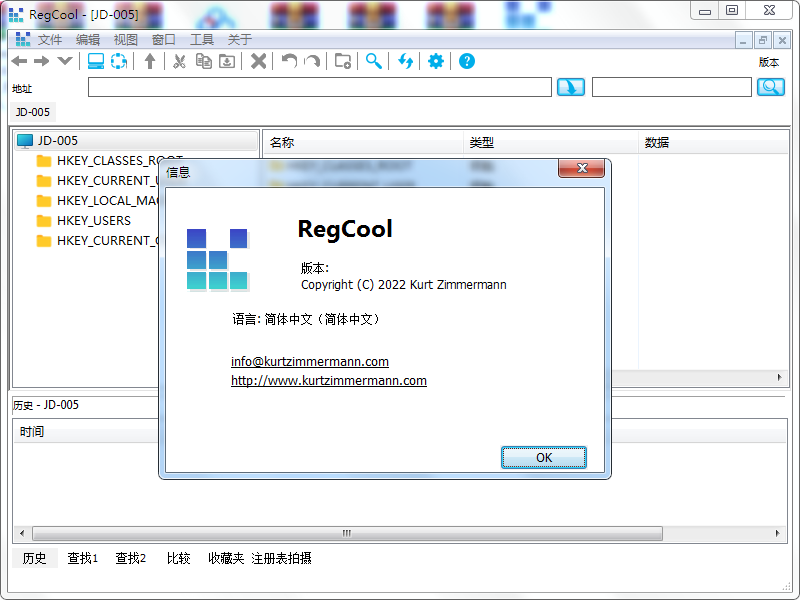Open the 关于 menu

tap(240, 40)
